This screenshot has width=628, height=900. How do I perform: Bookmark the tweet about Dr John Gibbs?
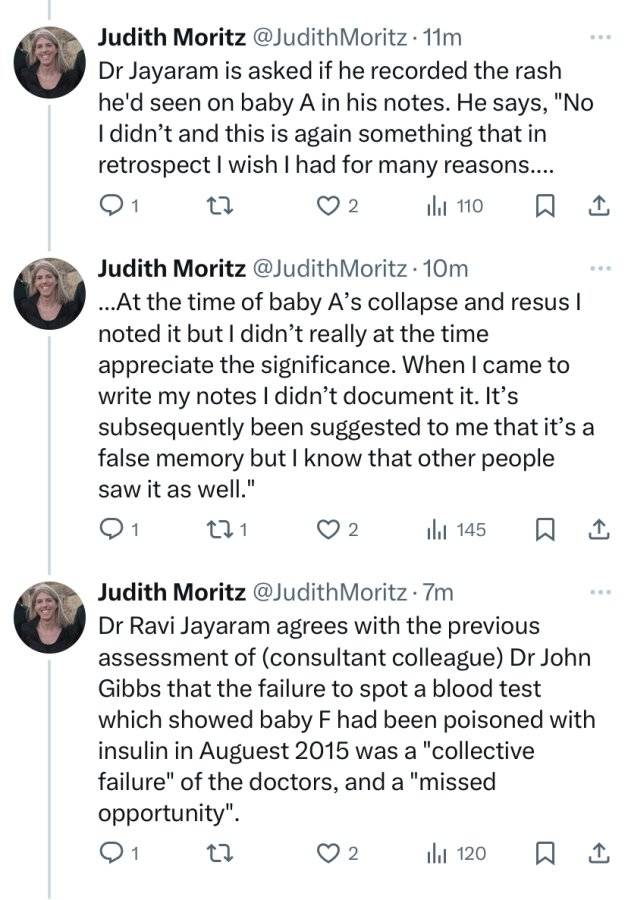coord(544,854)
